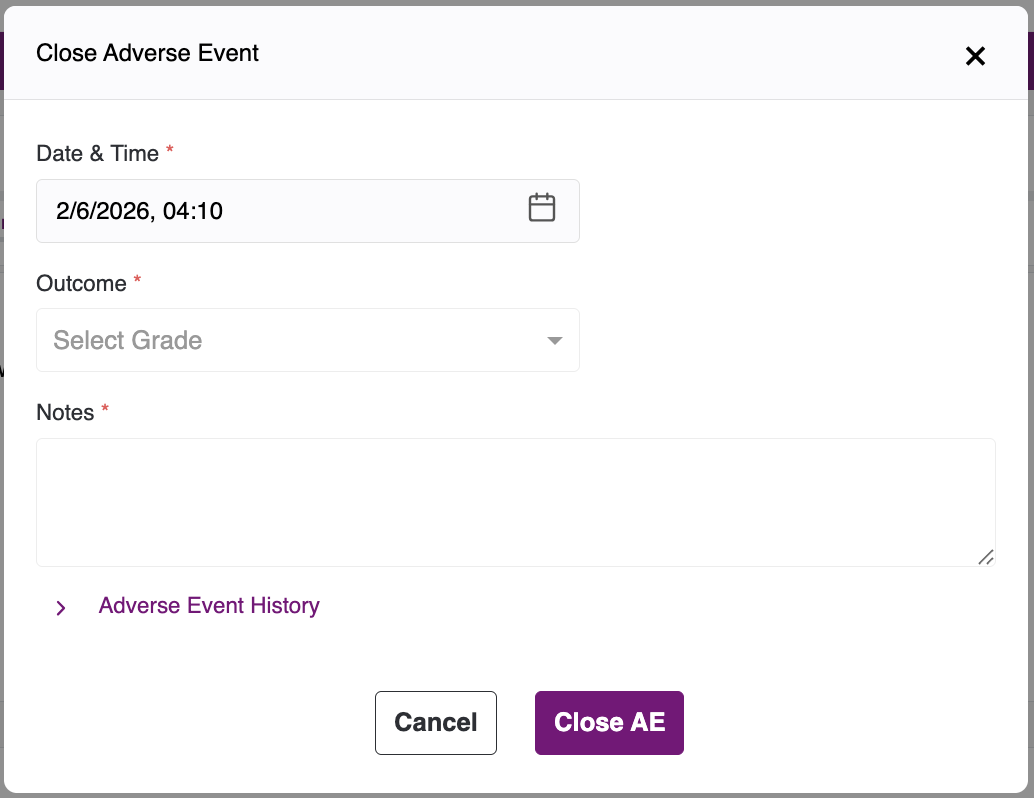Click the red asterisk beside Date & Time
The width and height of the screenshot is (1034, 798).
click(170, 151)
